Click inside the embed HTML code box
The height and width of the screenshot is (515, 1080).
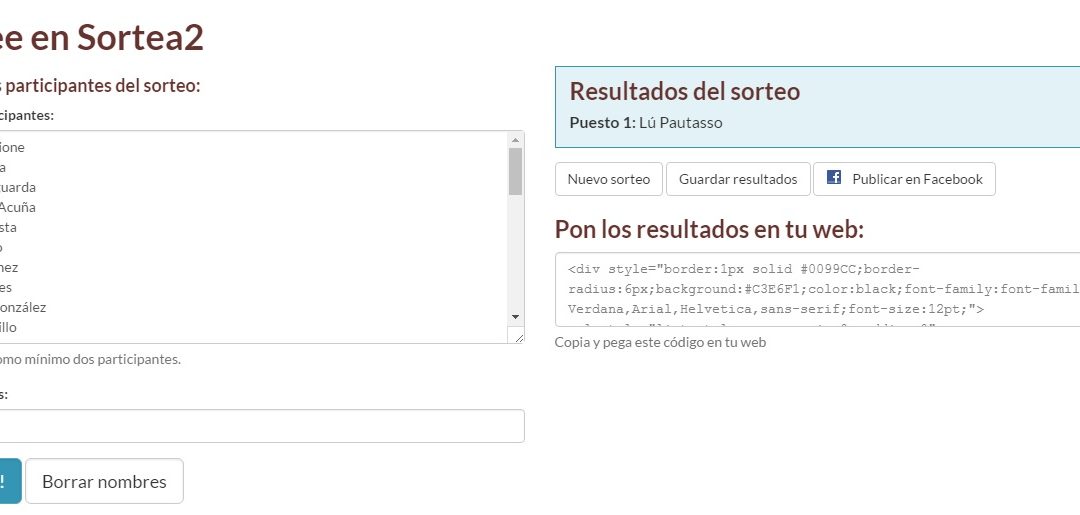[815, 289]
